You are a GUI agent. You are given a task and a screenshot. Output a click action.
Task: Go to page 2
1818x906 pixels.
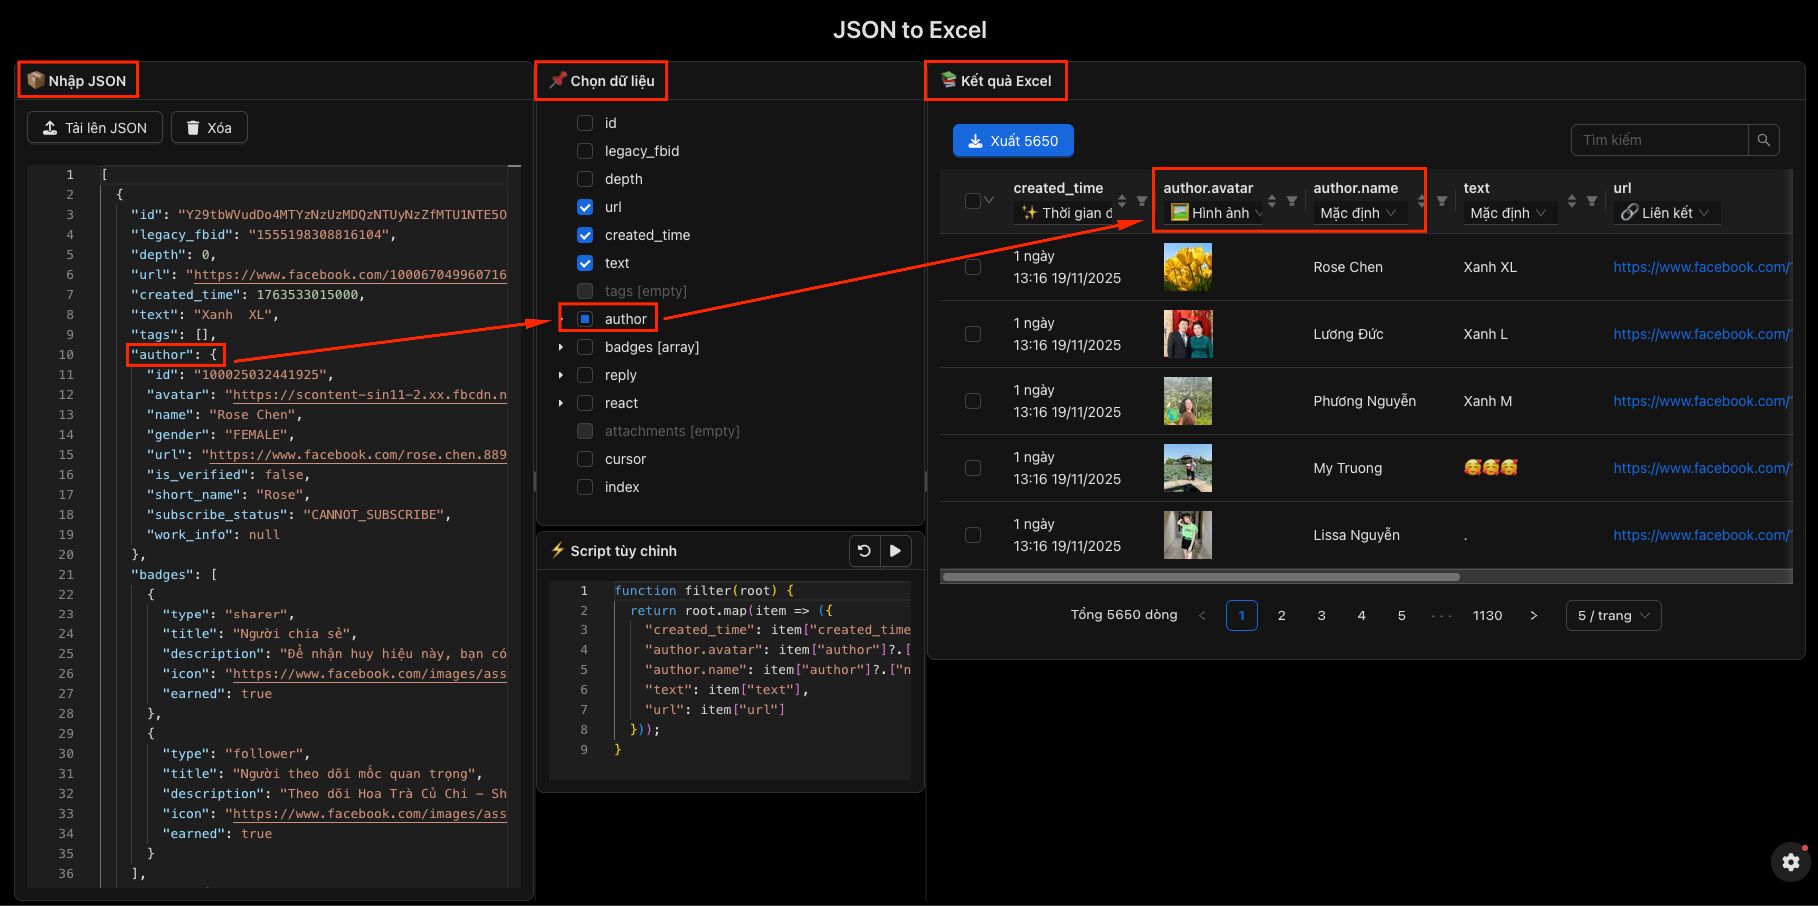point(1282,615)
